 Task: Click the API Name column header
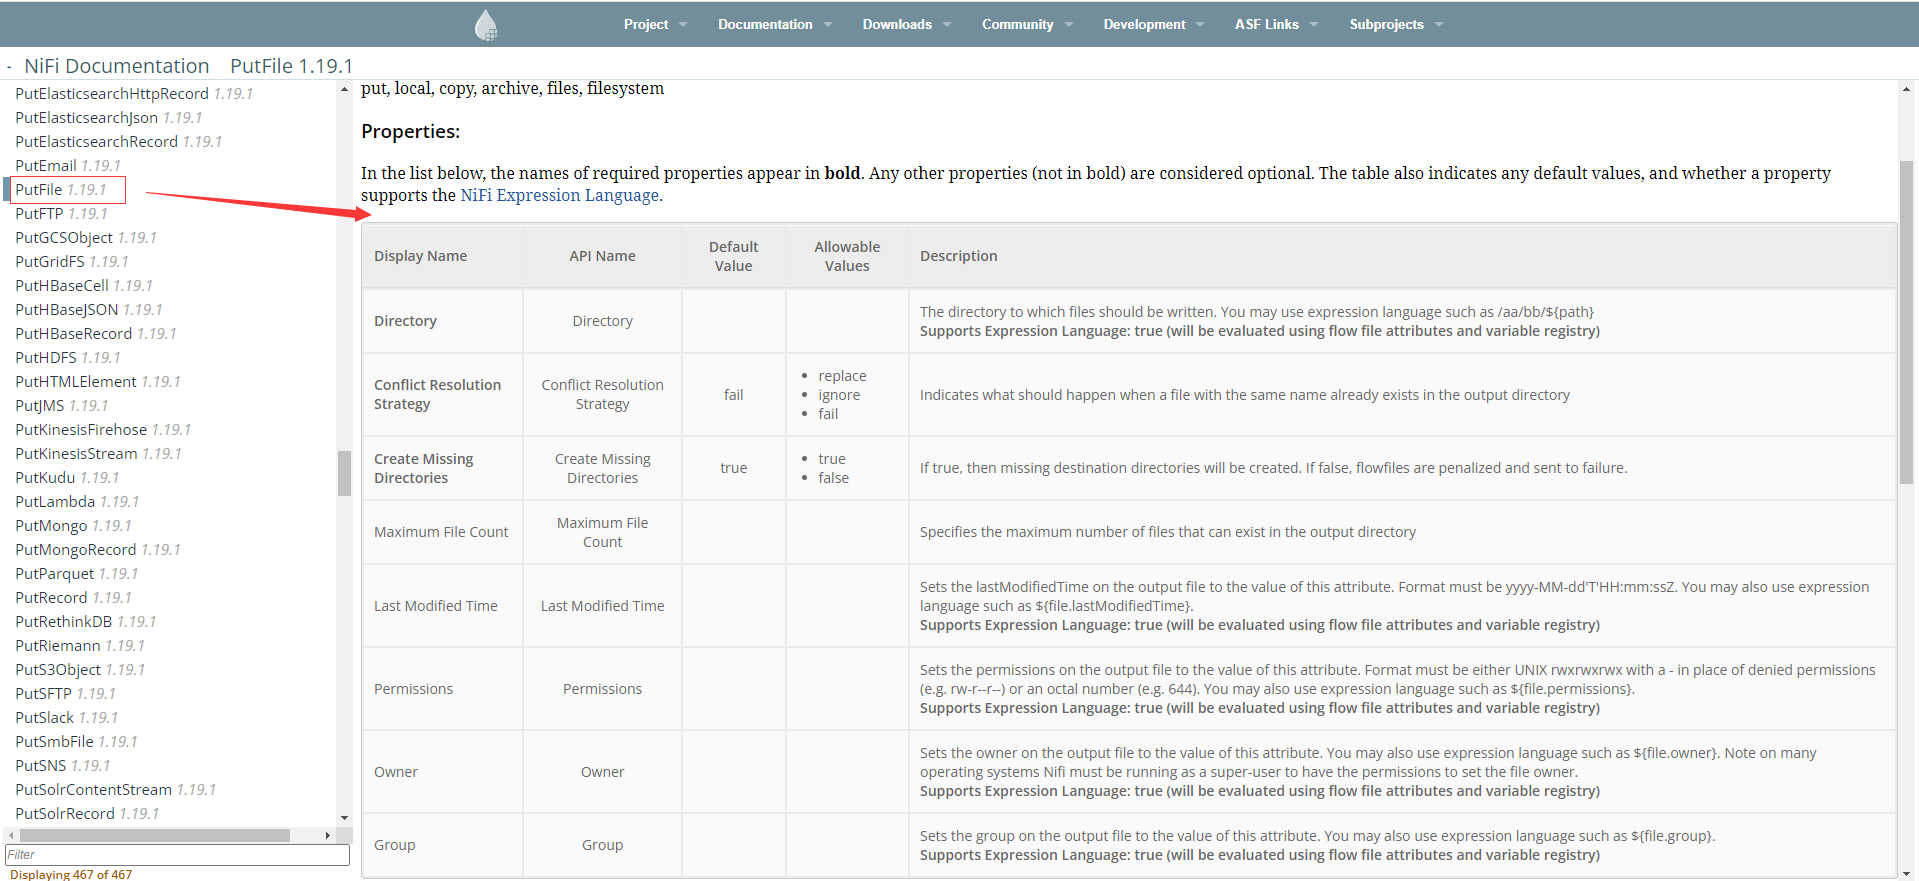pyautogui.click(x=603, y=256)
